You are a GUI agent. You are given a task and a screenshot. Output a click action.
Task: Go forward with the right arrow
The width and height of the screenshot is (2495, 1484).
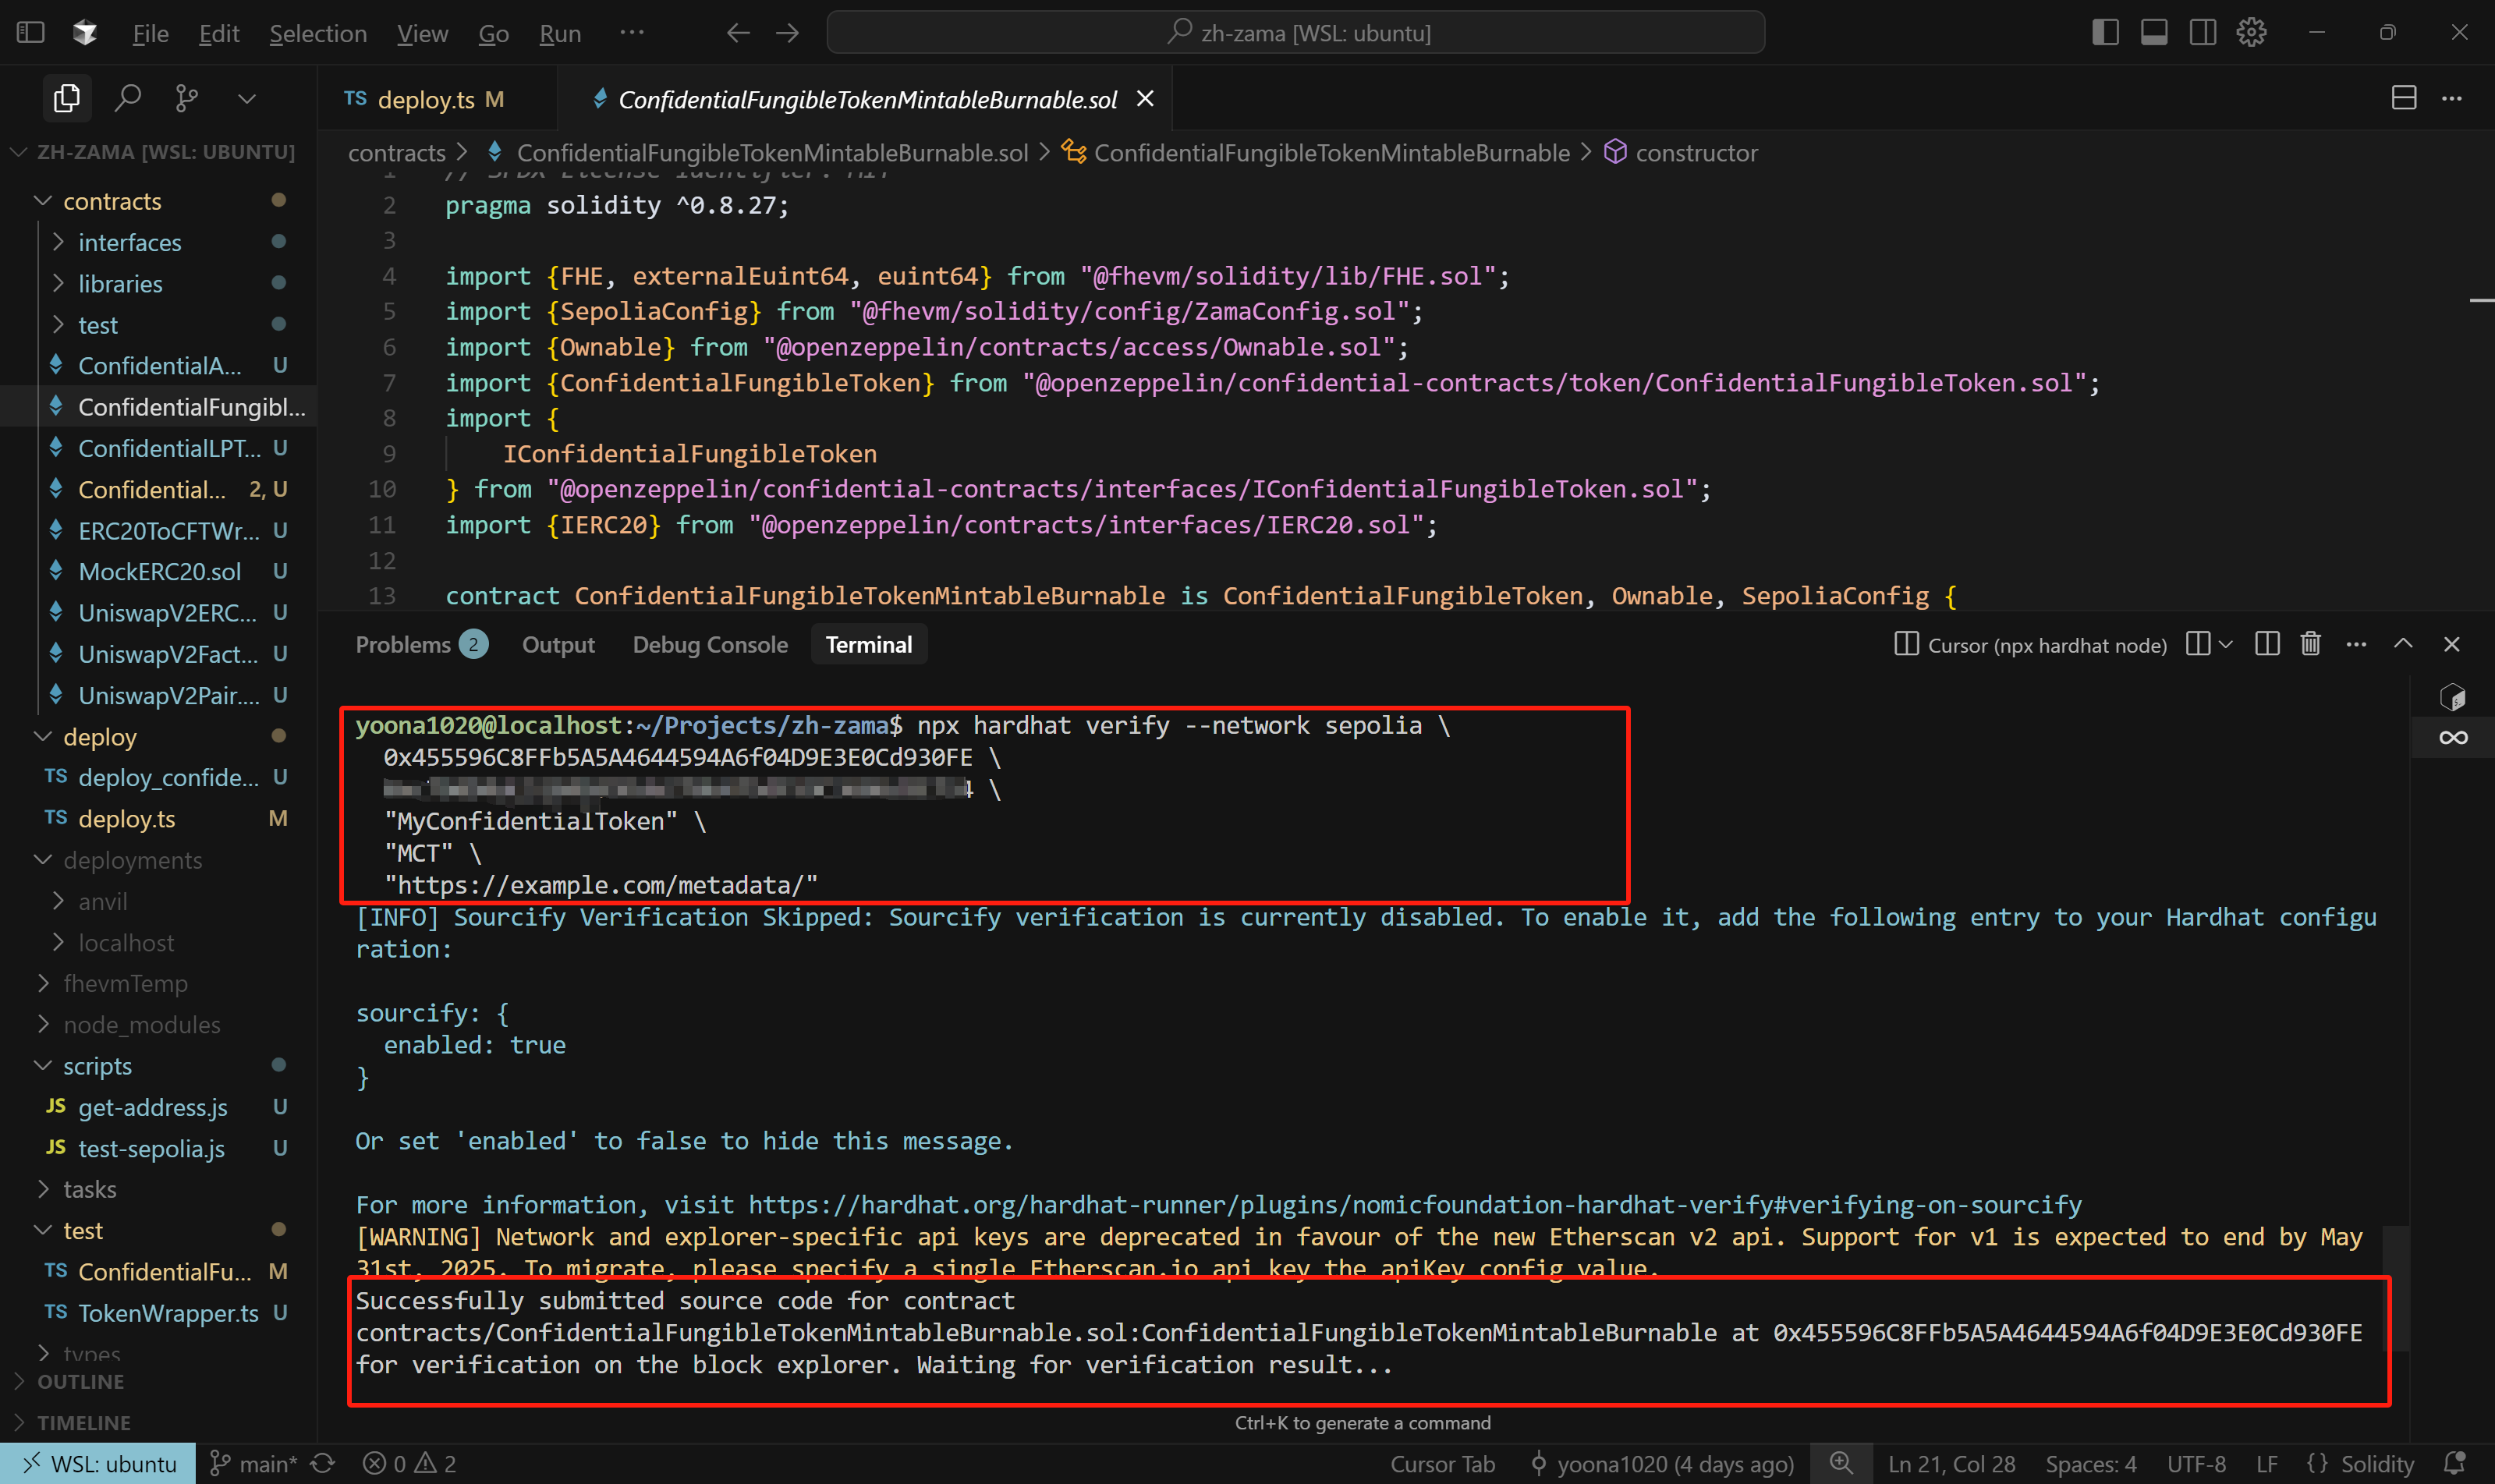[x=788, y=33]
